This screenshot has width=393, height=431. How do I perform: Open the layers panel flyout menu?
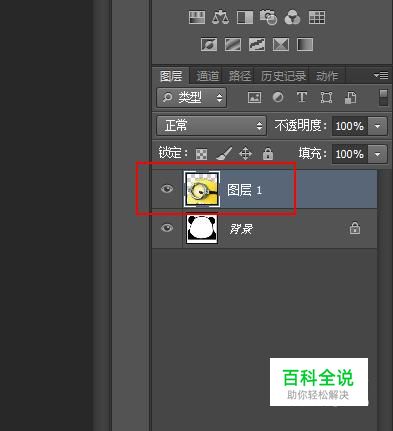[x=381, y=76]
